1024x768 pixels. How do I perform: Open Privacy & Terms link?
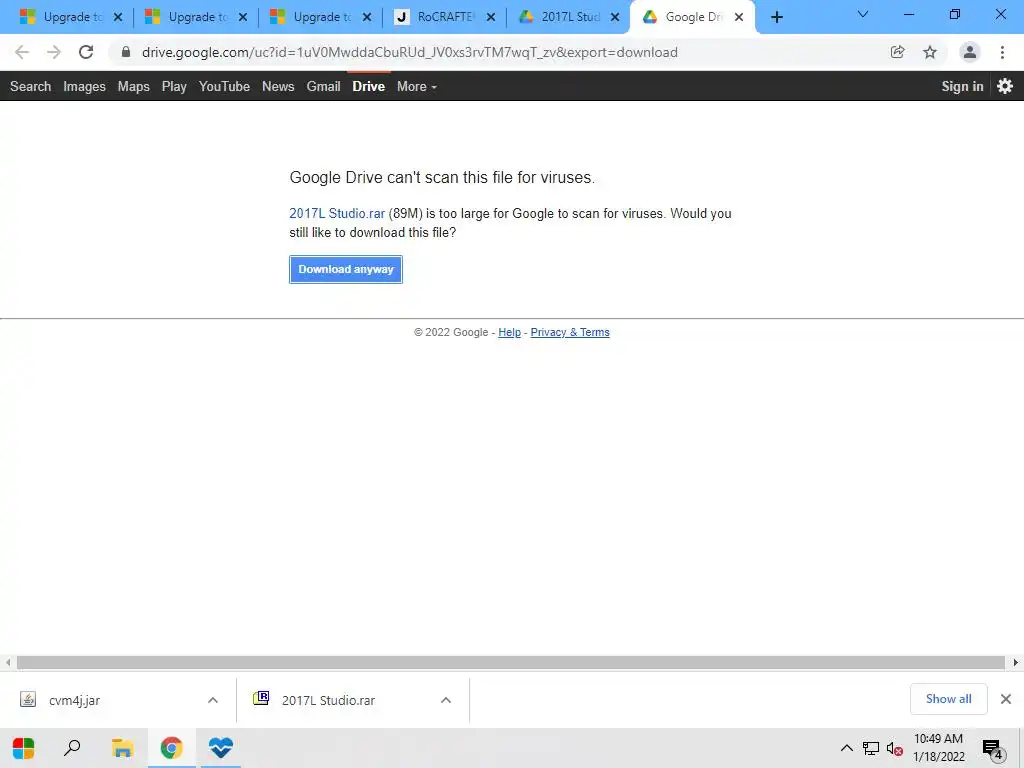[x=570, y=332]
